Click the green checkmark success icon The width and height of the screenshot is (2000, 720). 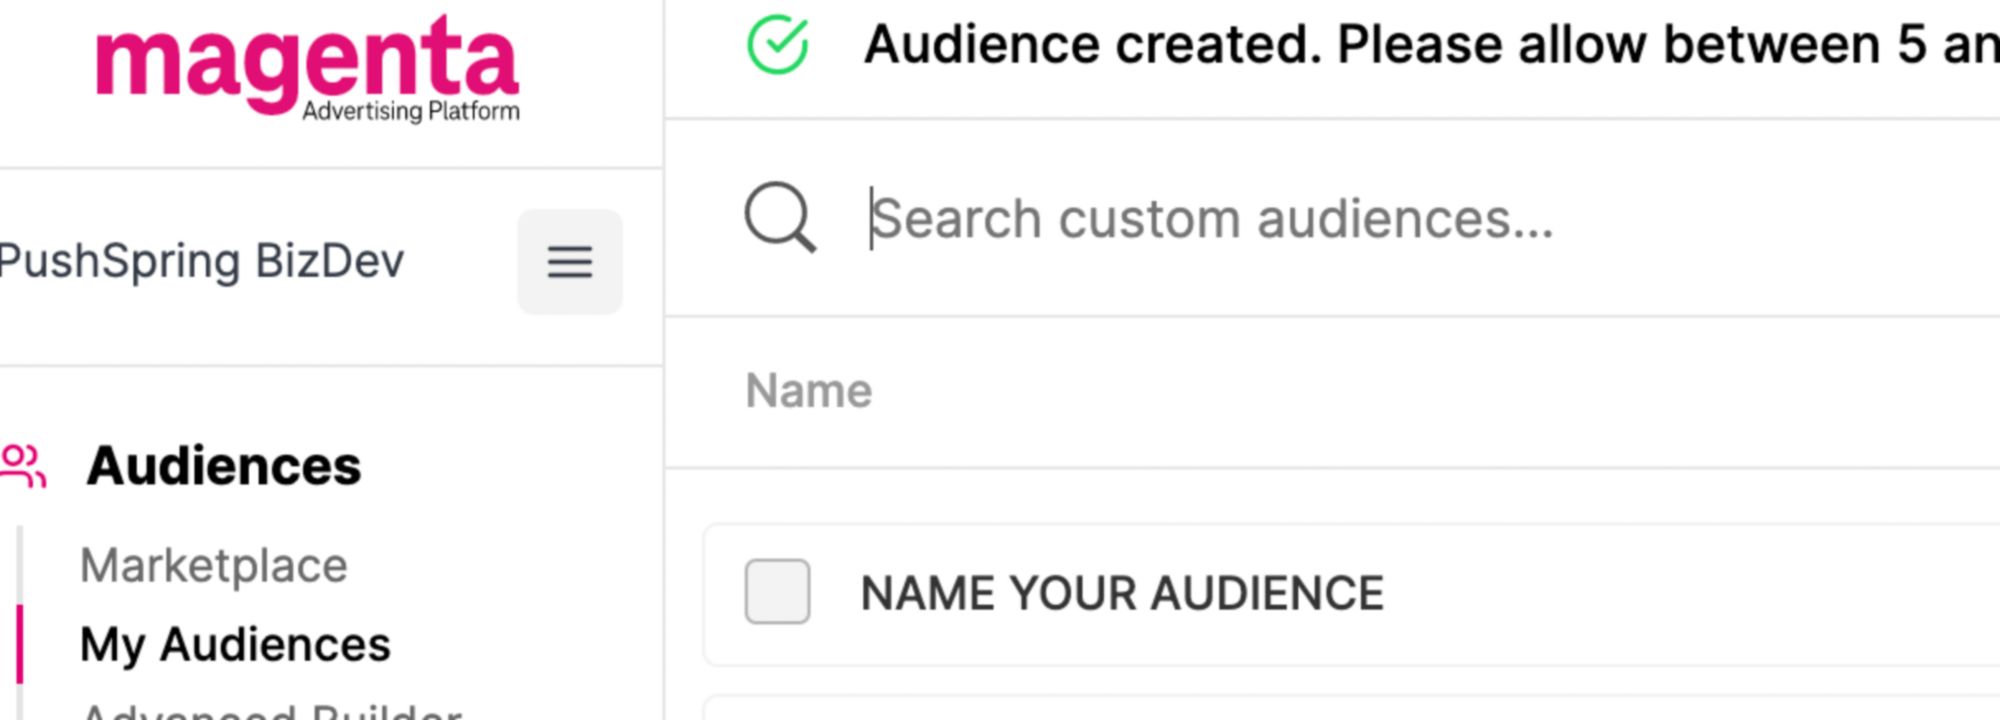(x=778, y=45)
